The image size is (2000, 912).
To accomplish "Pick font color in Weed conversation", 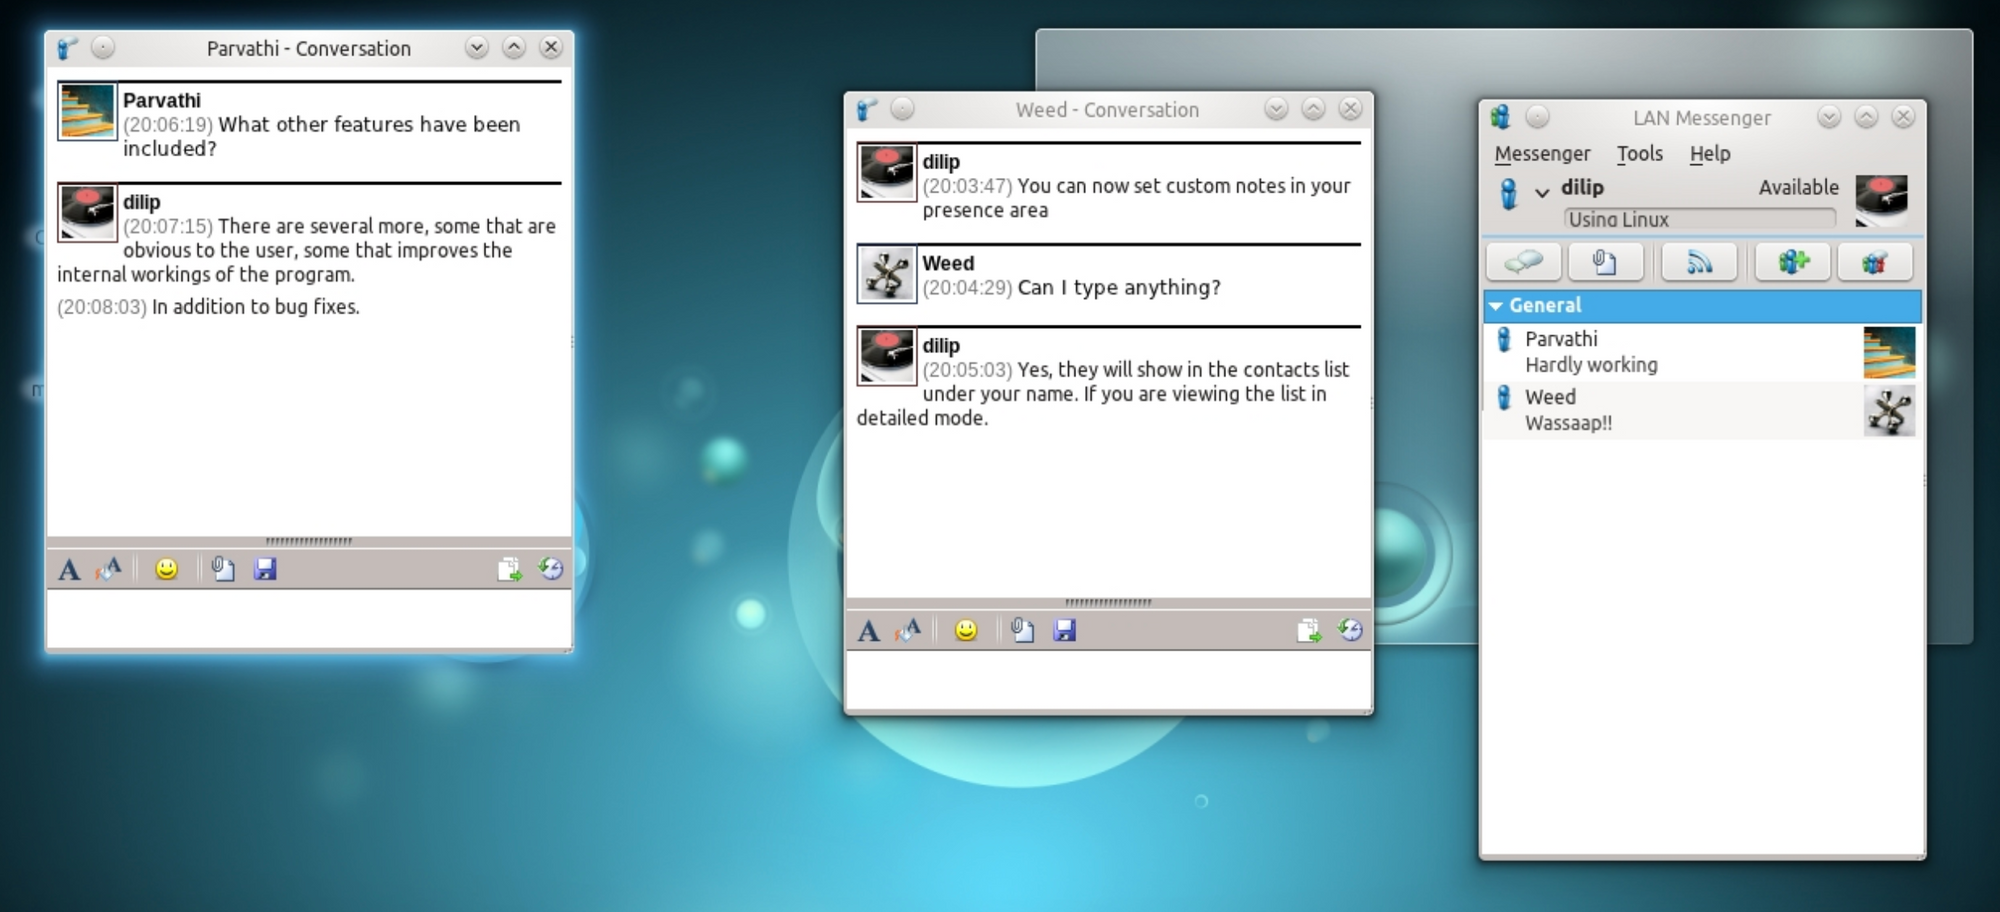I will 908,631.
